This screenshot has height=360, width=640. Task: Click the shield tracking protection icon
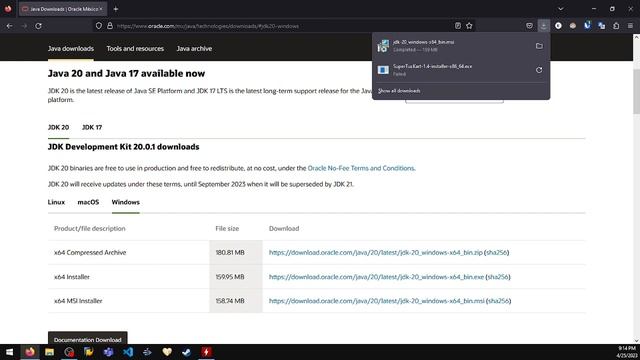(x=99, y=26)
